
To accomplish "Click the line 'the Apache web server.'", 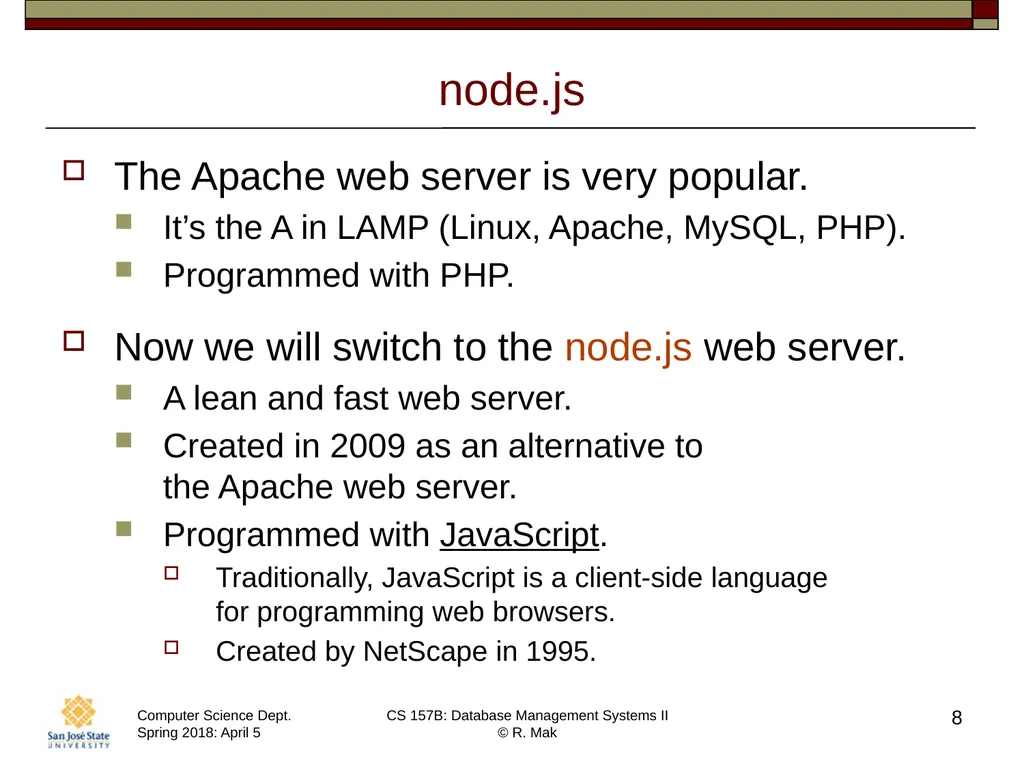I will click(x=340, y=487).
